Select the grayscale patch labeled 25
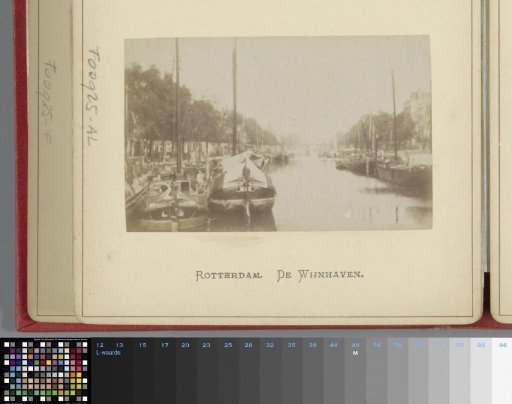This screenshot has width=512, height=404. (228, 371)
